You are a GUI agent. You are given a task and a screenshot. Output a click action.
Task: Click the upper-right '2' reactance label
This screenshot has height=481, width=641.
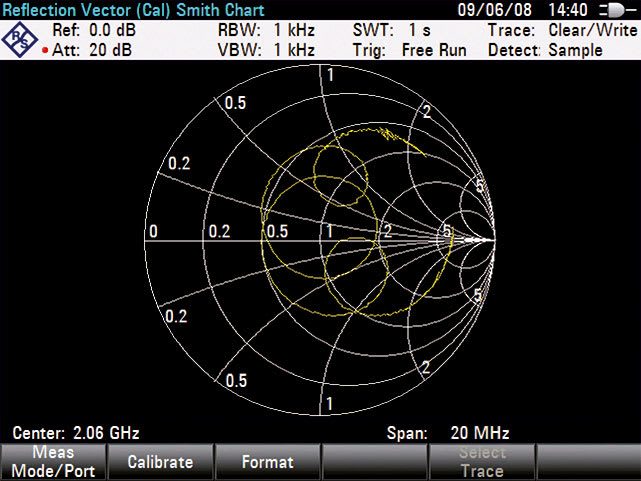(427, 111)
